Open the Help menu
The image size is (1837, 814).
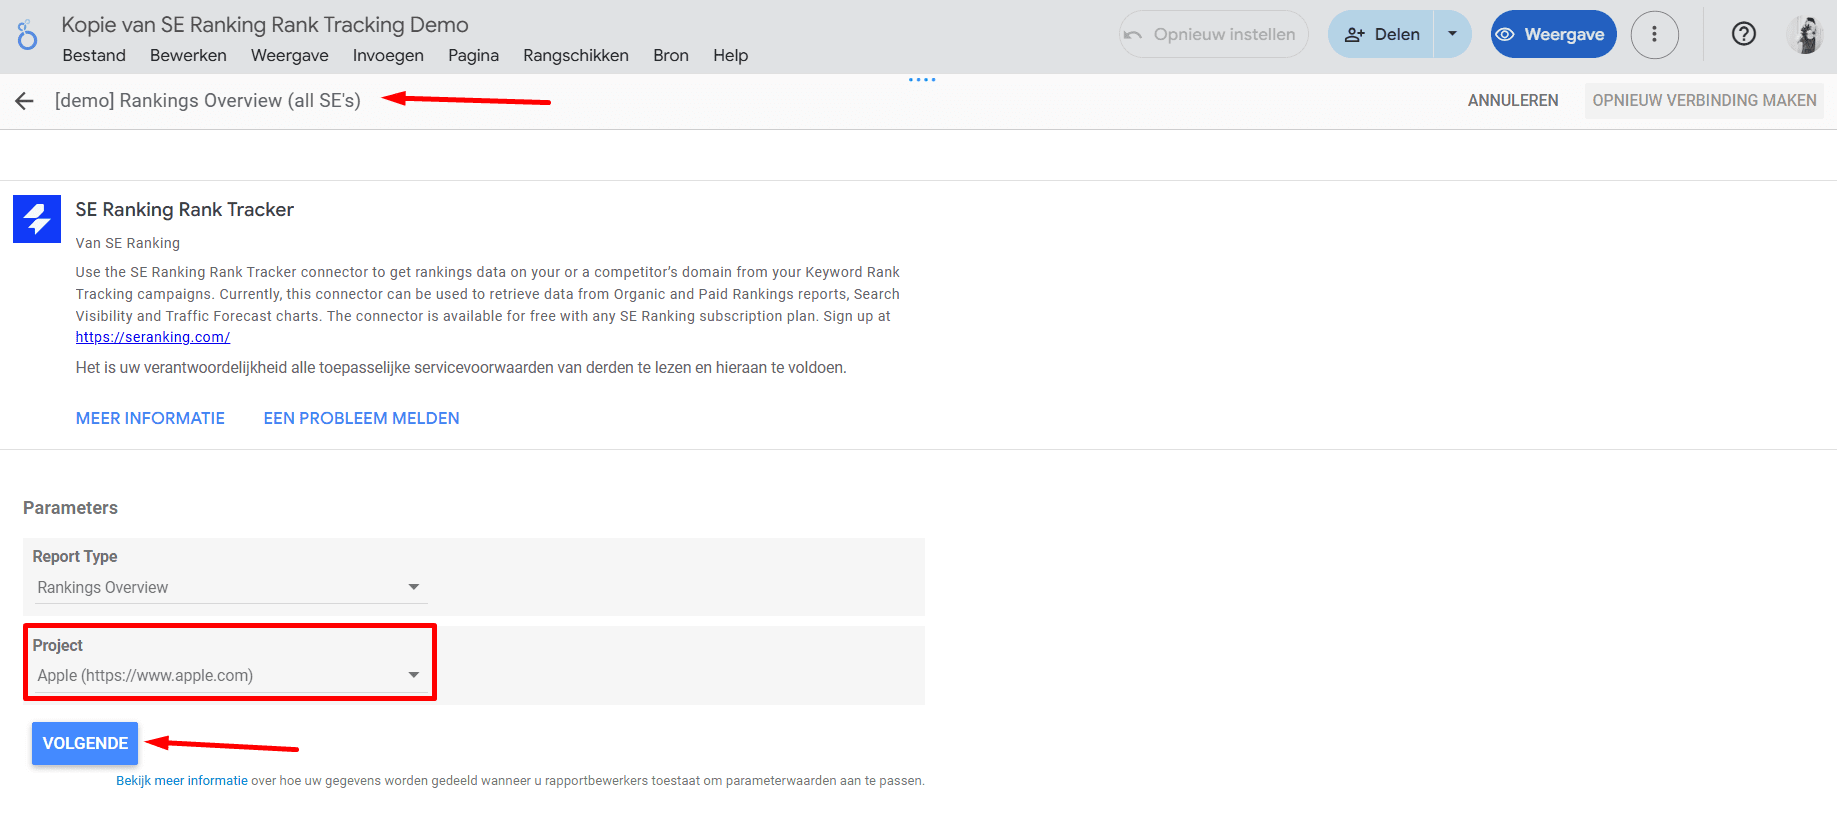(x=730, y=55)
